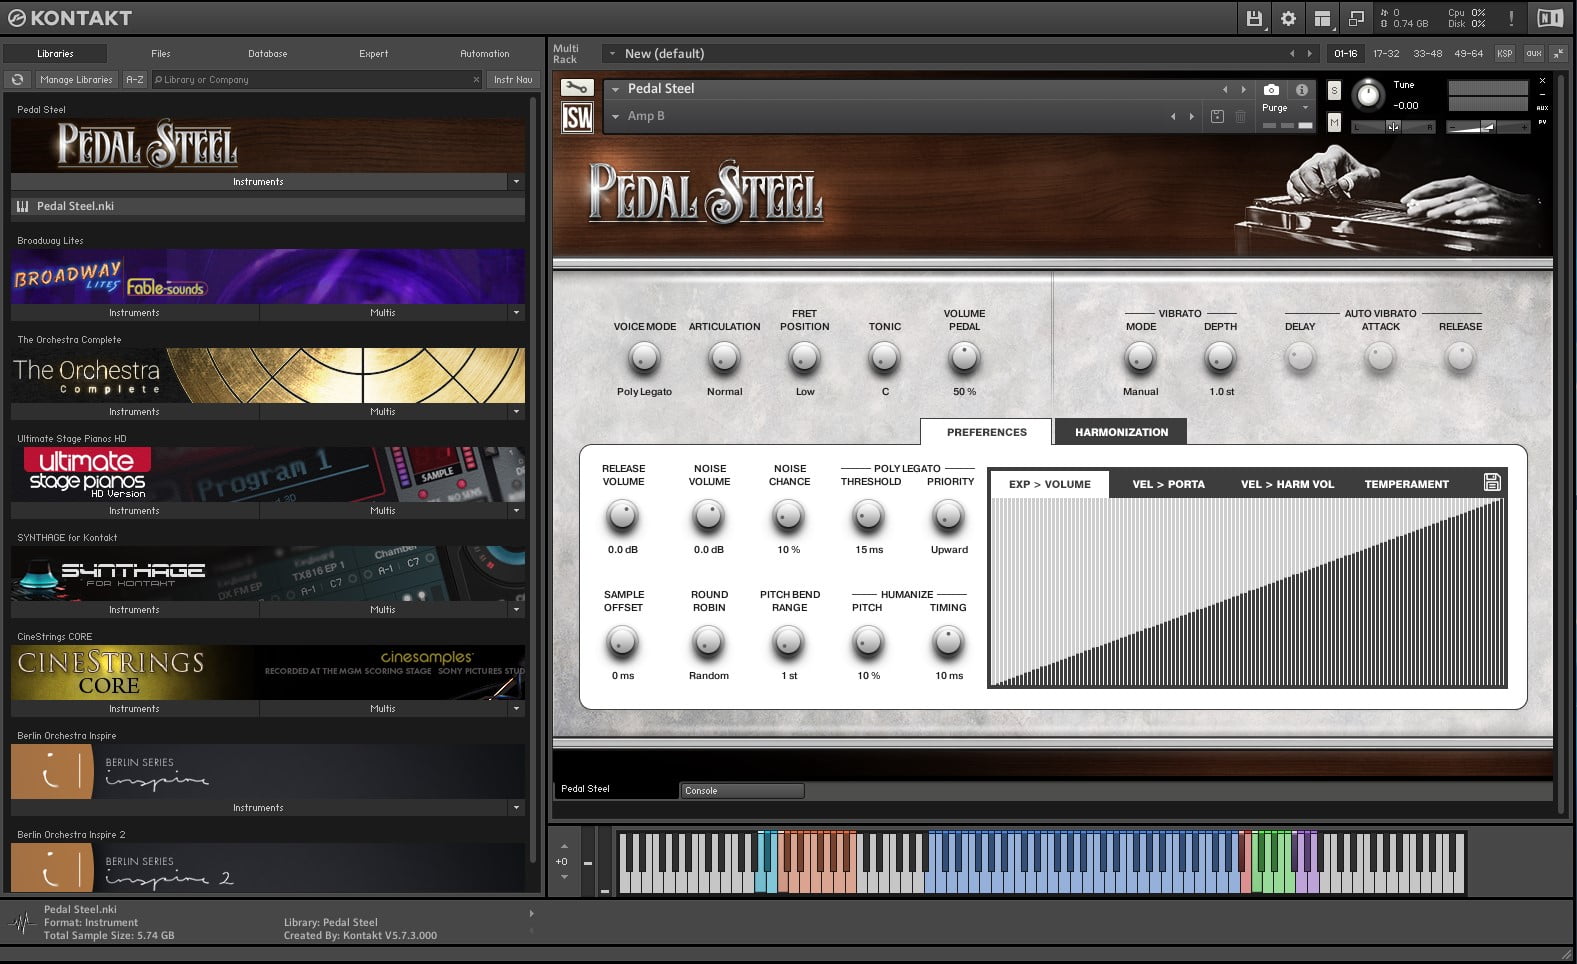The image size is (1577, 964).
Task: Go to the next Pedal Steel instrument arrow
Action: click(1243, 89)
